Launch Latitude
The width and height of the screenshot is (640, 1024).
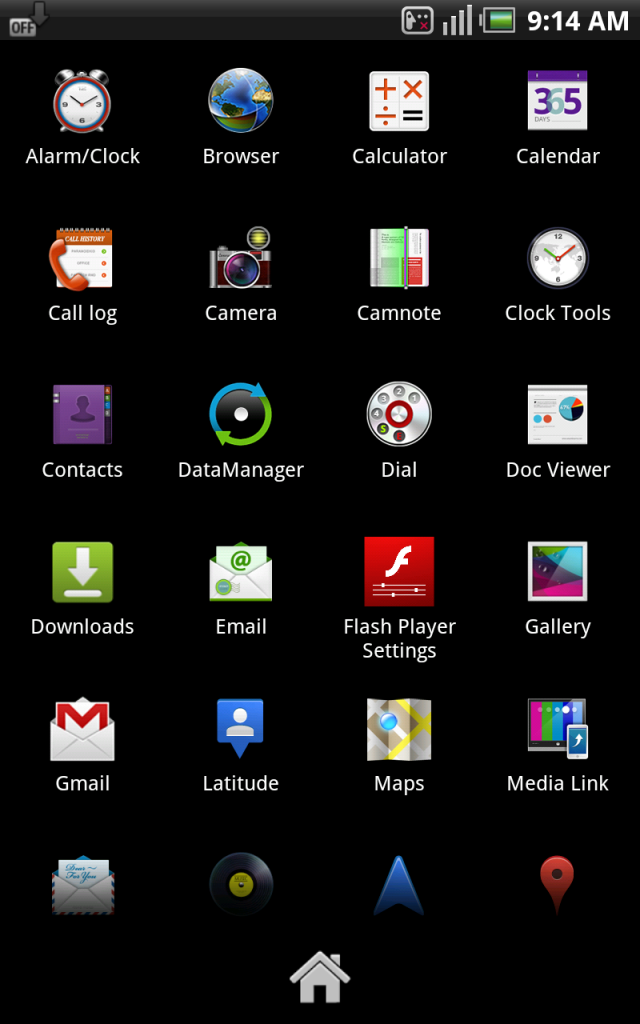coord(240,729)
